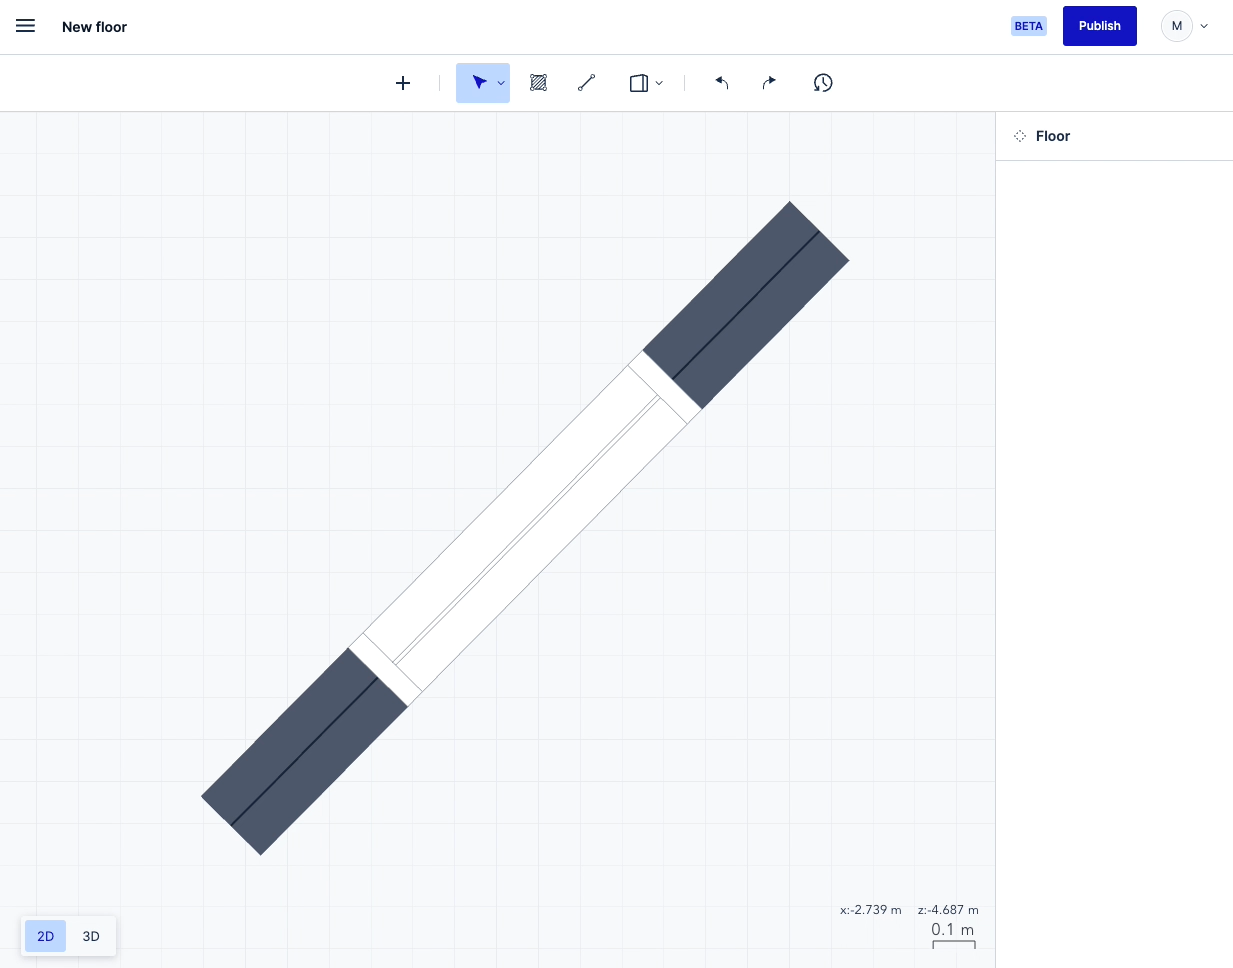Click the New floor title
Image resolution: width=1233 pixels, height=968 pixels.
[x=94, y=27]
